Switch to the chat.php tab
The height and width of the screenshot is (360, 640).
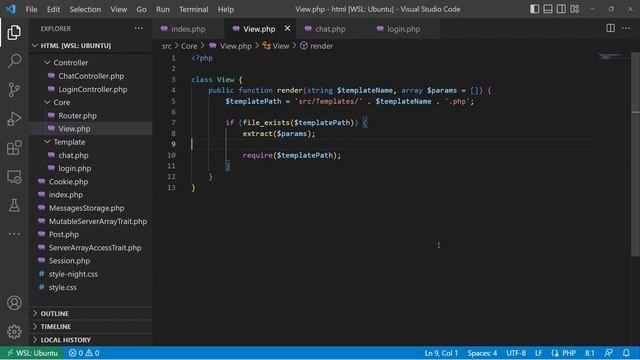click(x=330, y=29)
